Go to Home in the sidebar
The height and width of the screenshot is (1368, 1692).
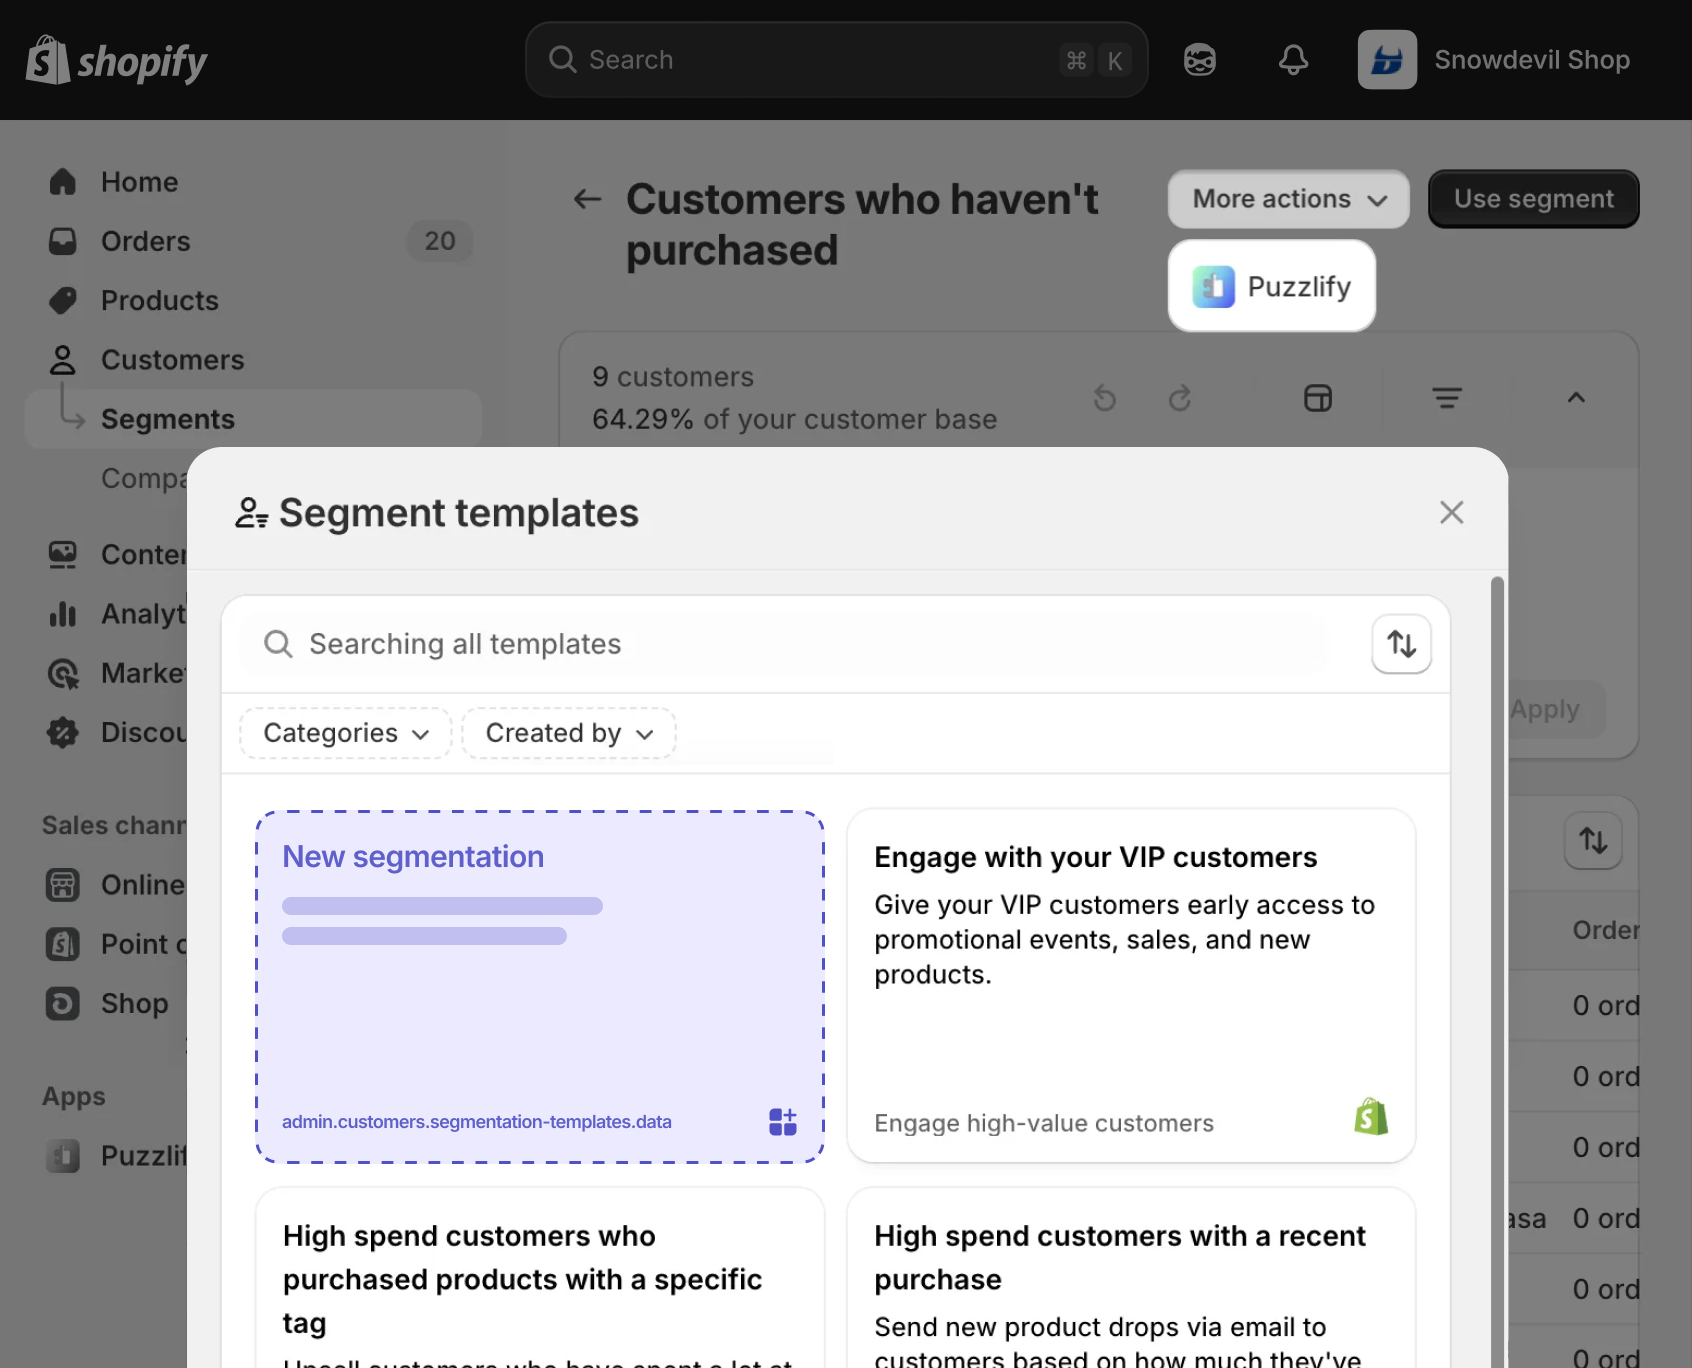[139, 182]
